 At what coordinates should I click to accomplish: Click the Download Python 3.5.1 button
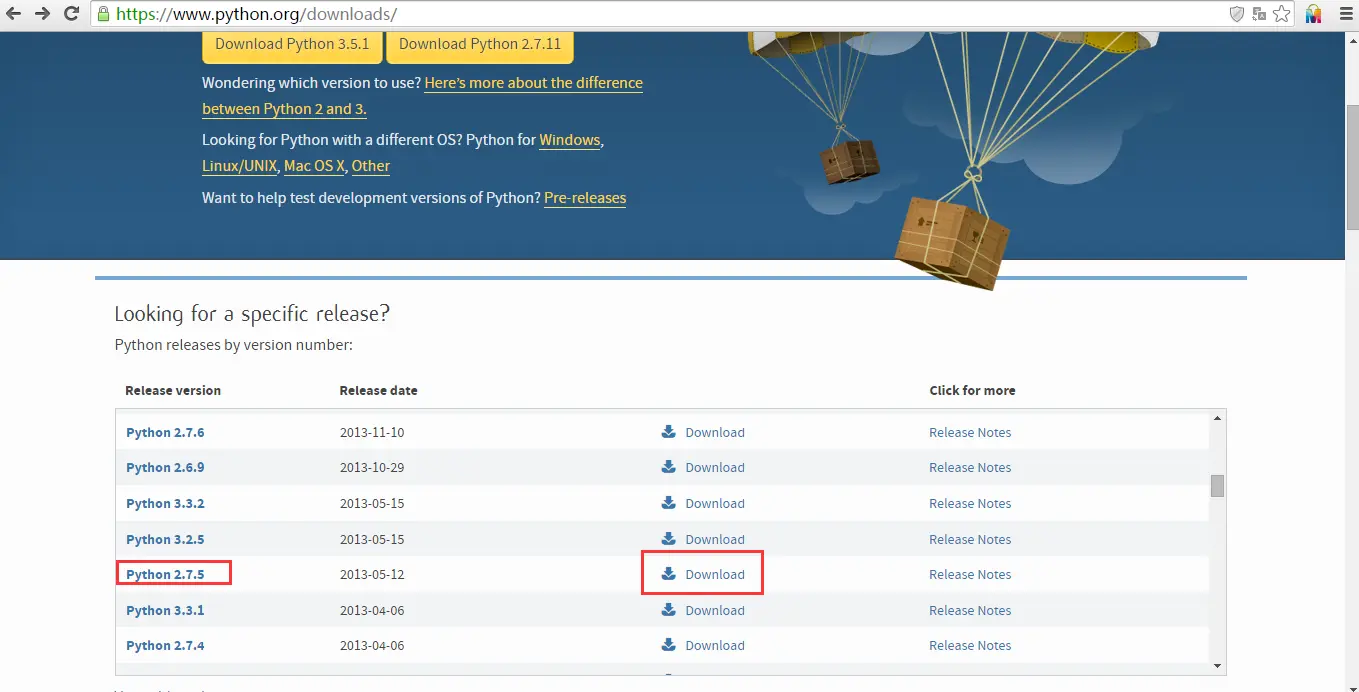point(292,44)
